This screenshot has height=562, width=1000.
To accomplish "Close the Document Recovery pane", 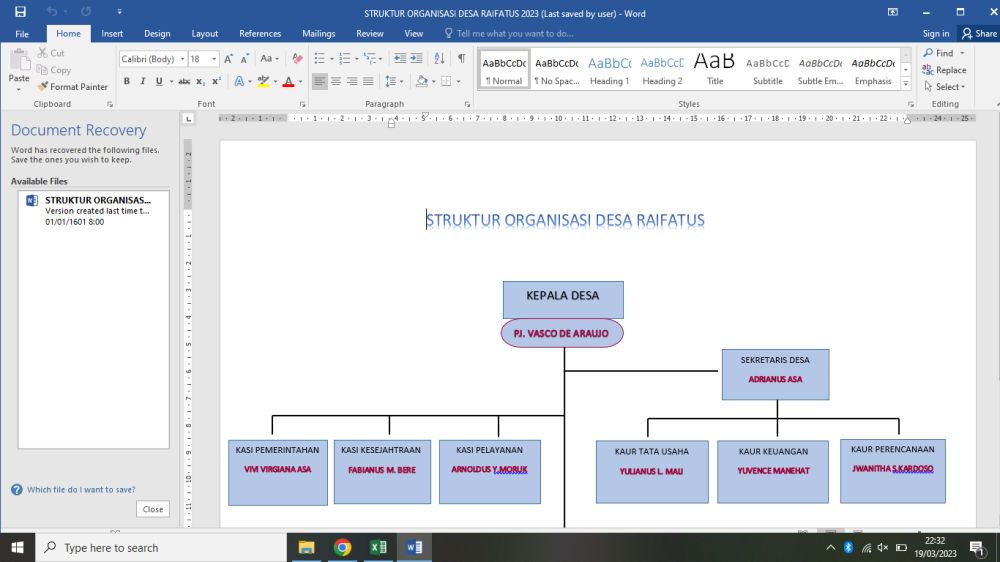I will click(153, 509).
